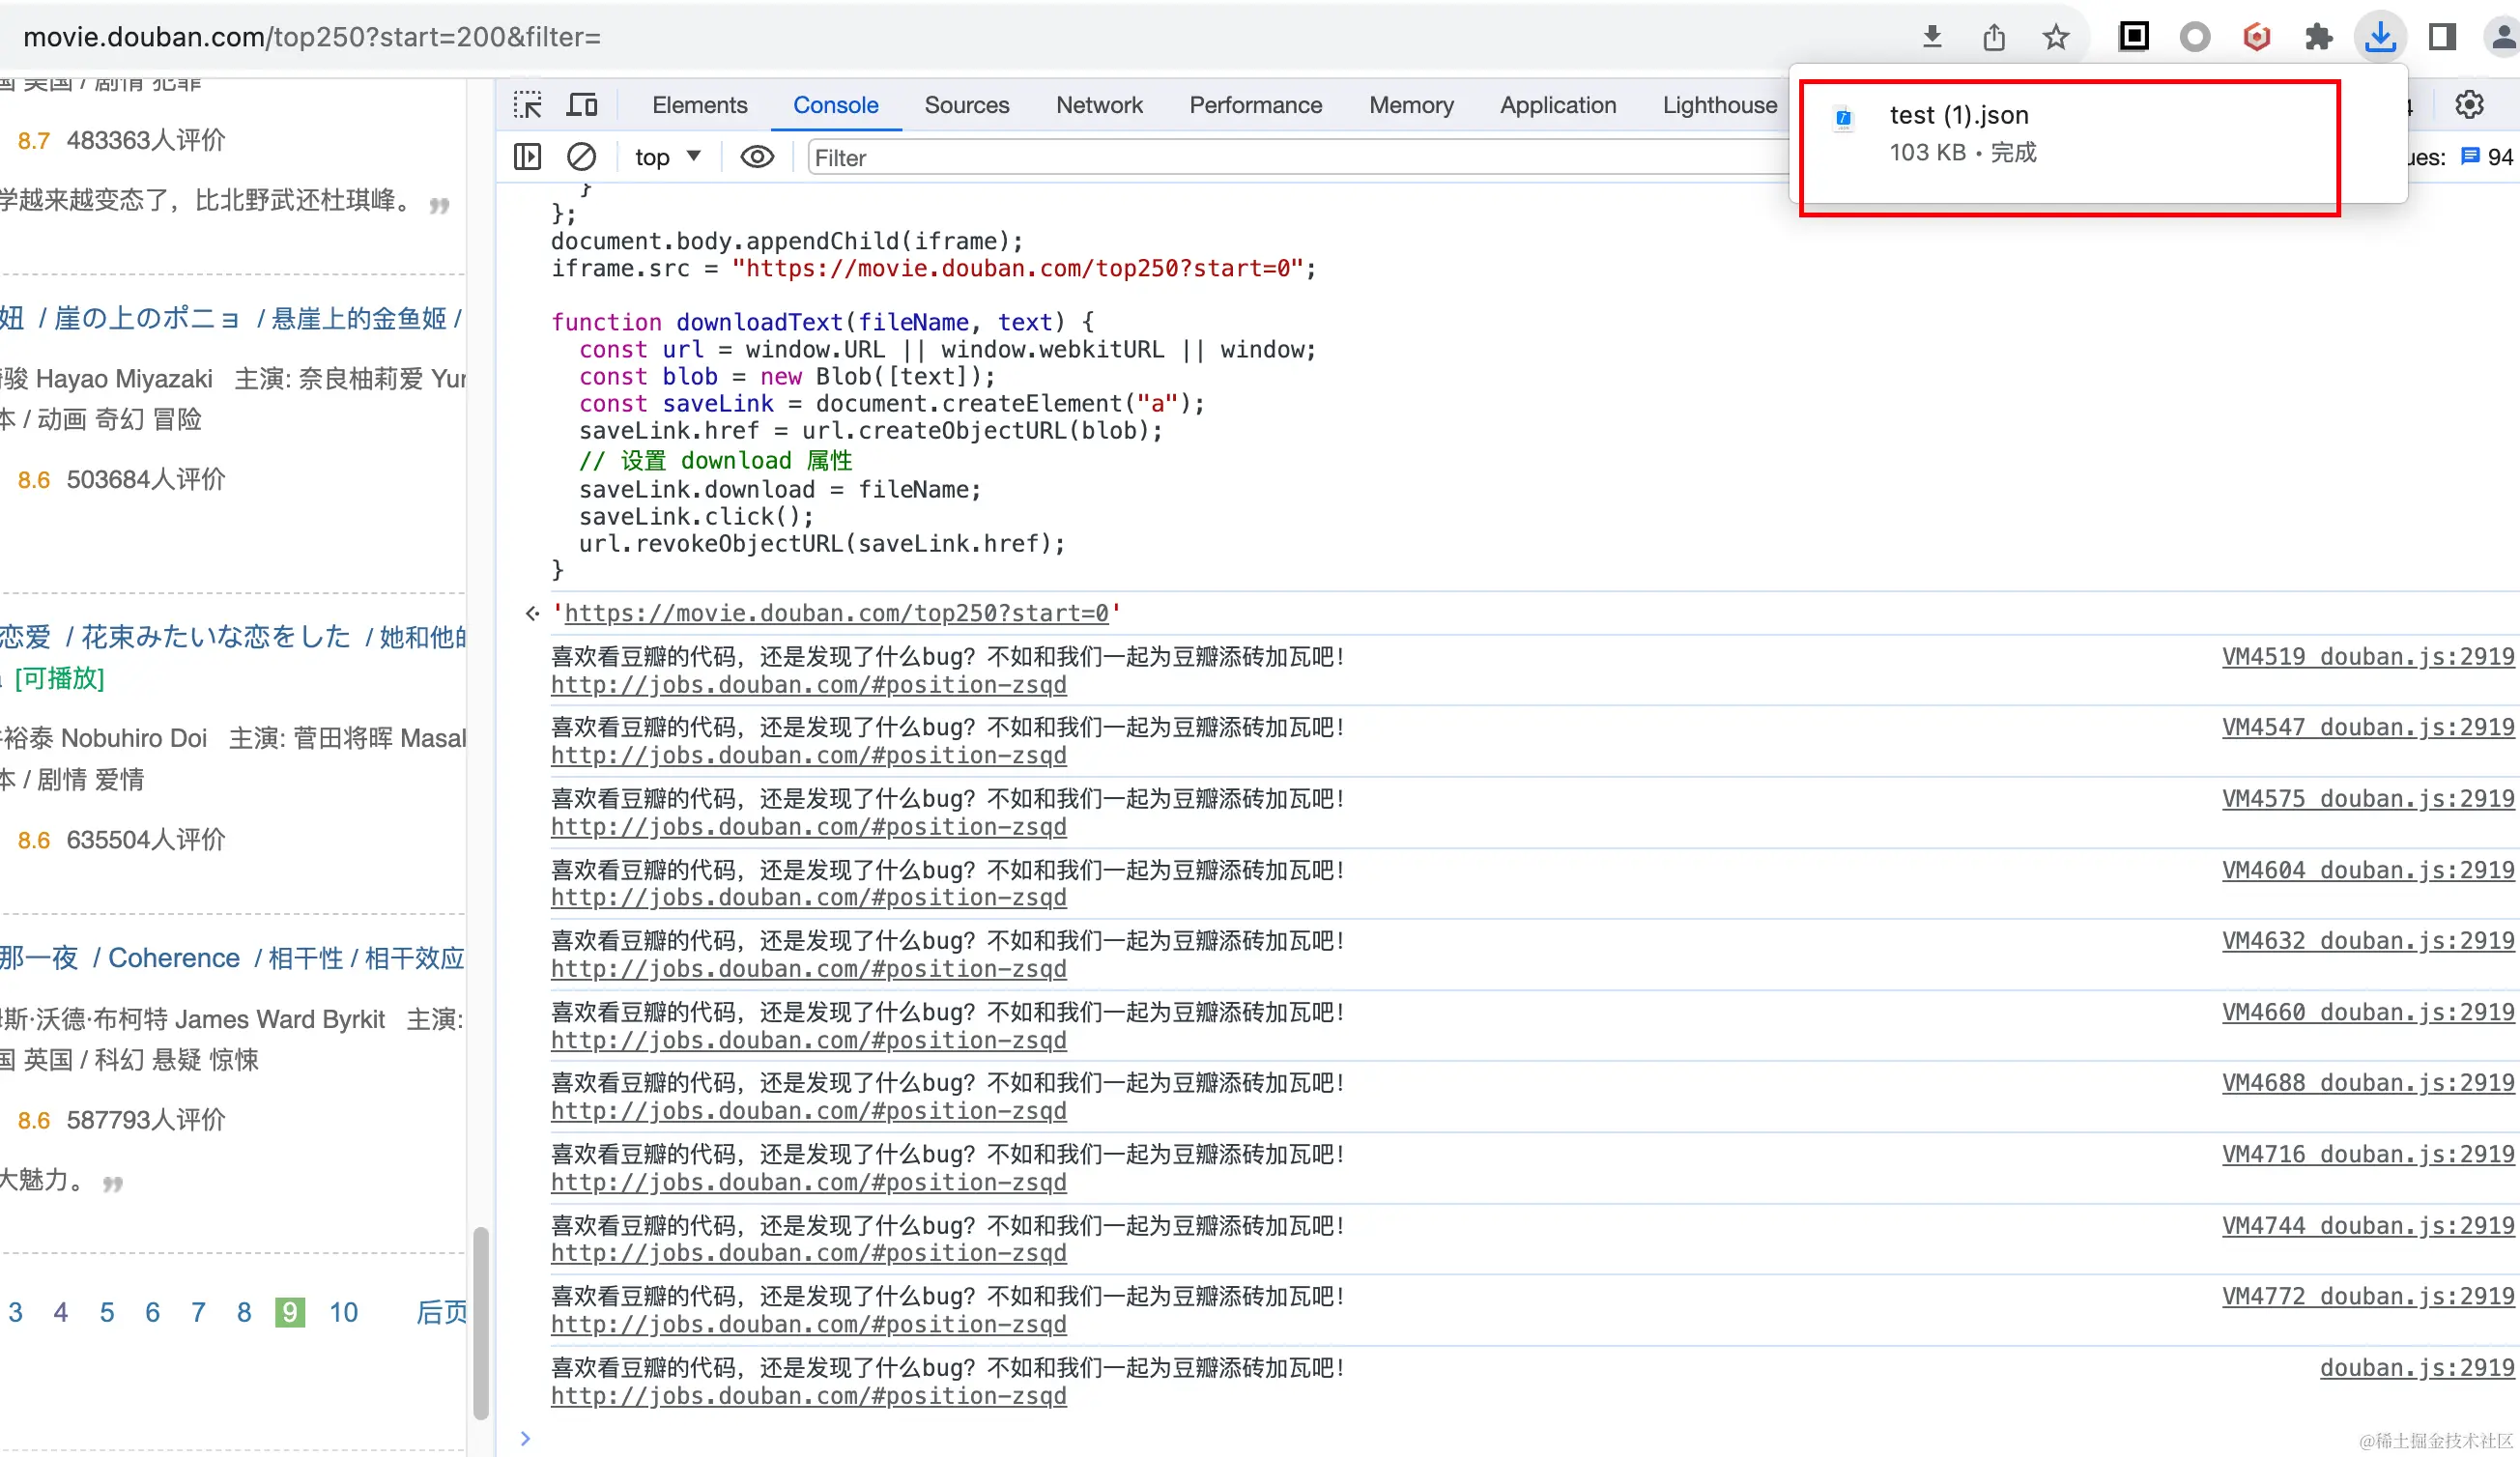Screen dimensions: 2520x1457
Task: Open DevTools settings gear icon
Action: [2469, 104]
